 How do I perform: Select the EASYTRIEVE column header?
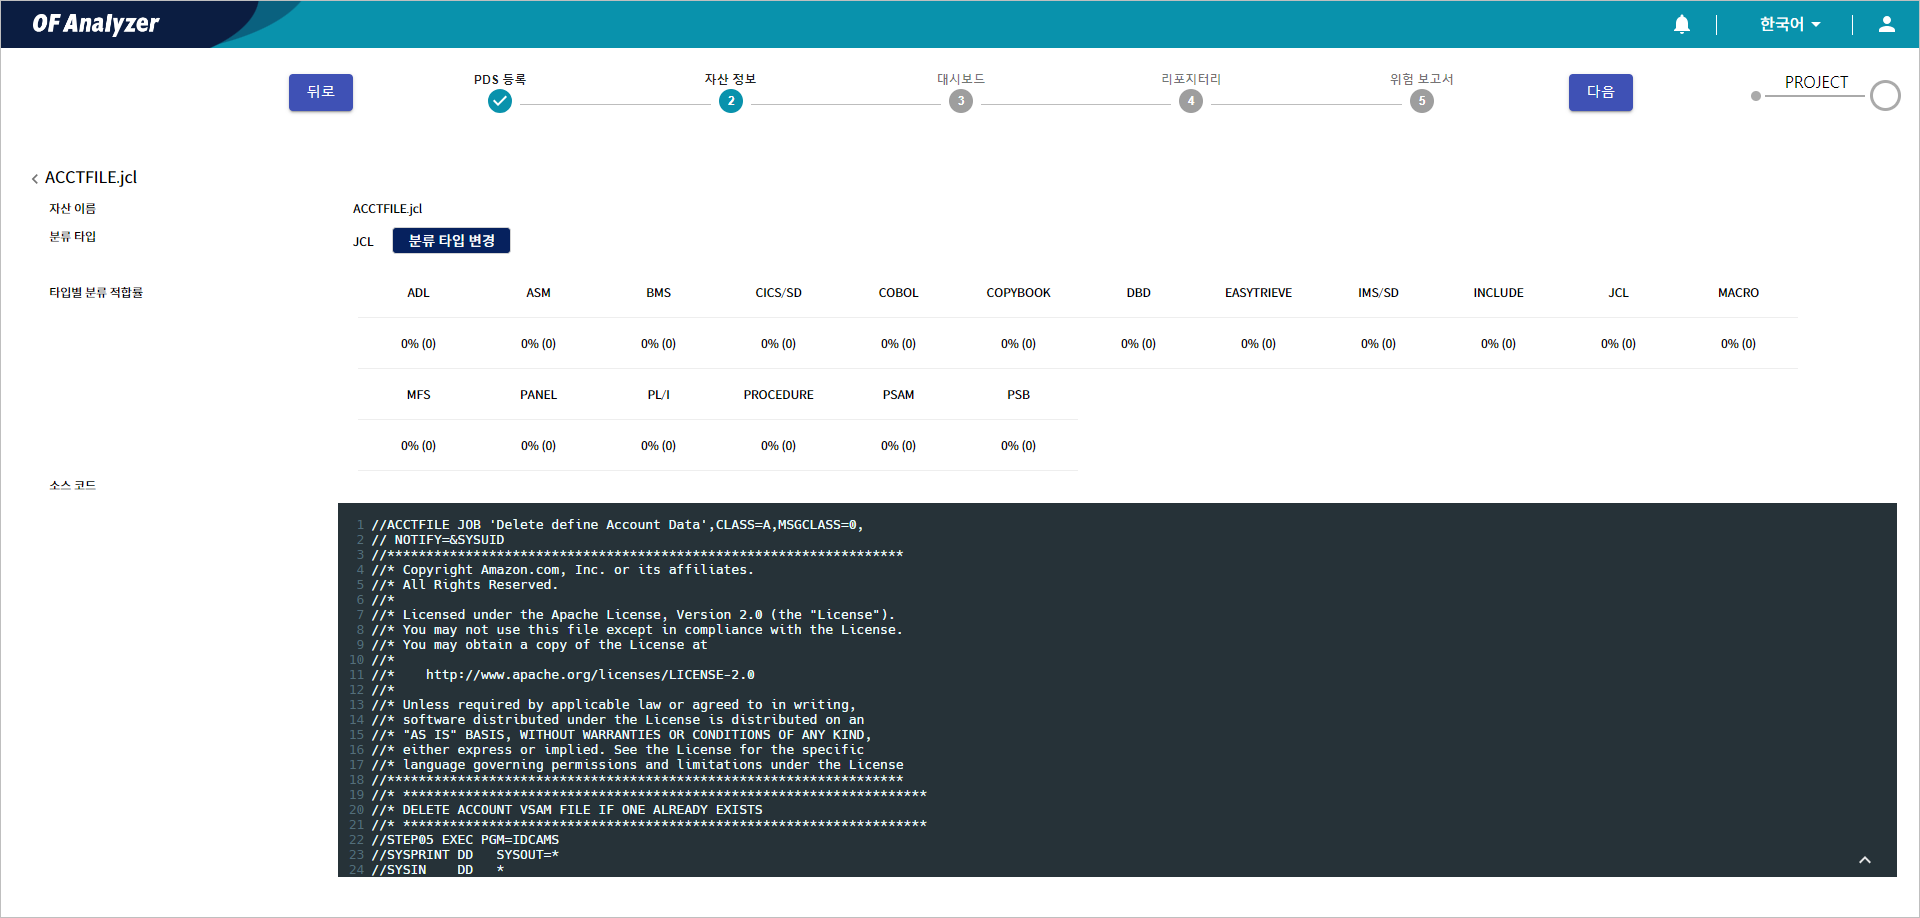click(1258, 293)
